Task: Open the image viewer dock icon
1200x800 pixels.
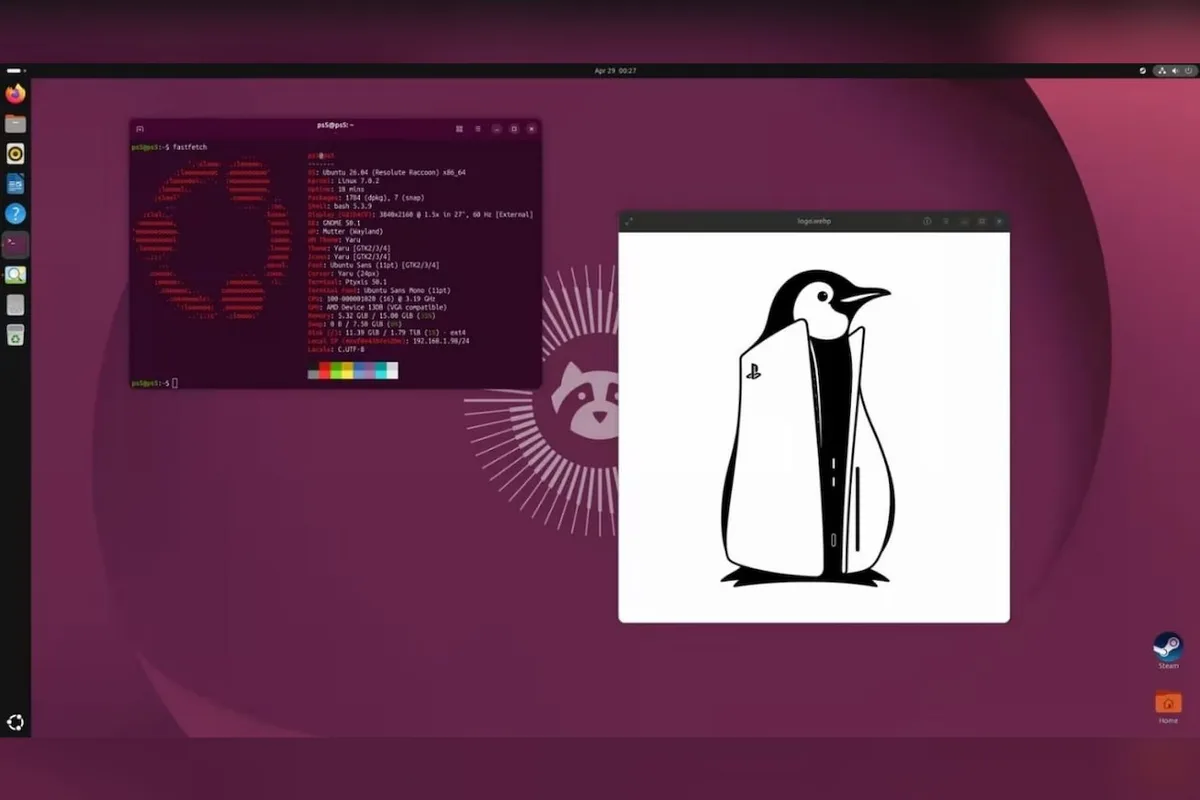Action: click(x=15, y=275)
